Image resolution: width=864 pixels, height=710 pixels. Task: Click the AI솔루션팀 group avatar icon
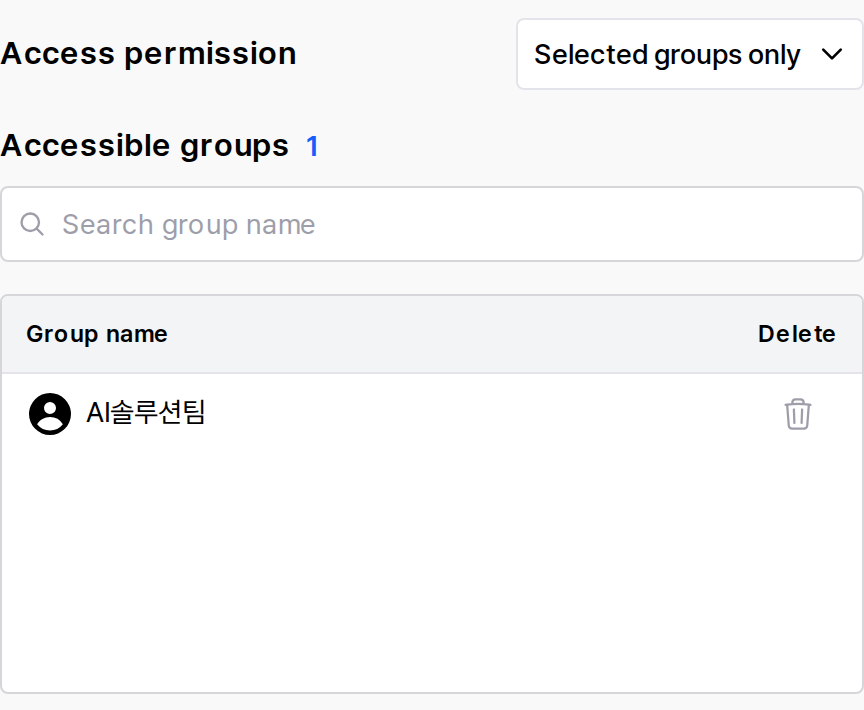tap(50, 414)
